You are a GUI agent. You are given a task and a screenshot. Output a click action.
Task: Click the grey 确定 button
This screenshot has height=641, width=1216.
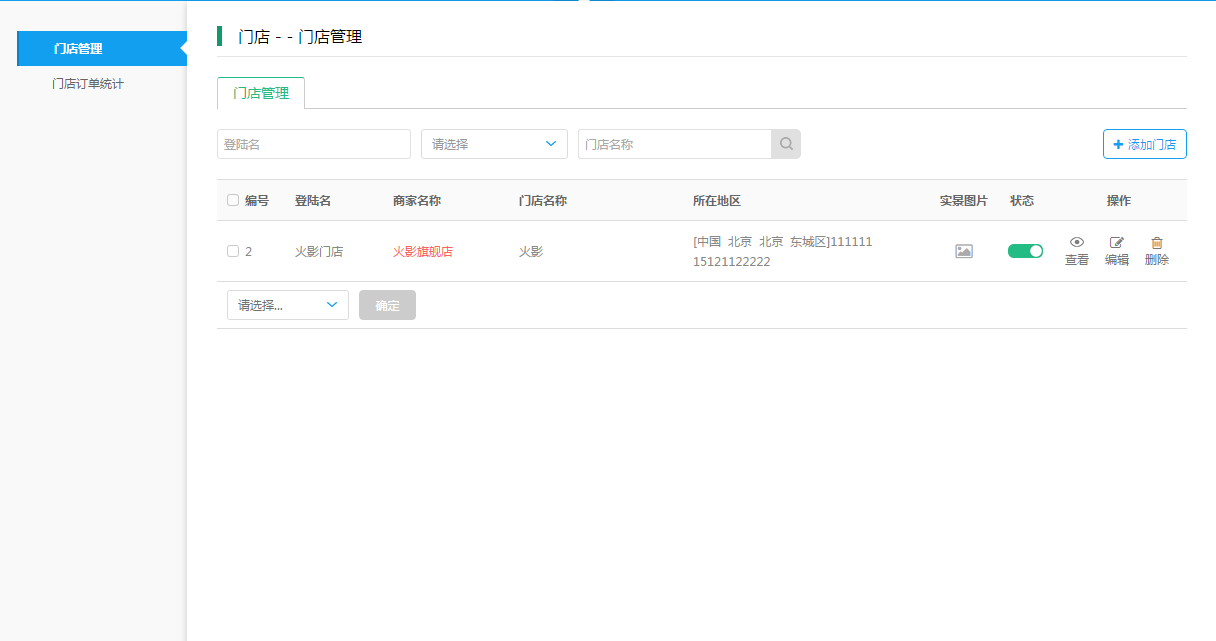point(387,305)
